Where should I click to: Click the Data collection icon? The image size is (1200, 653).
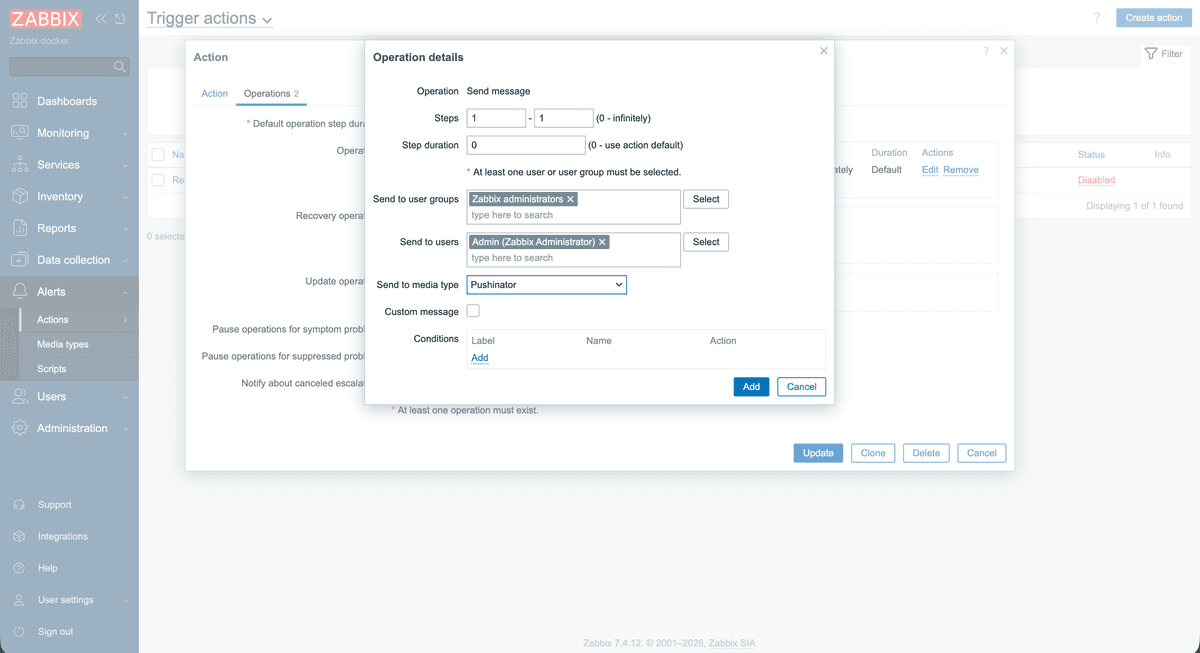[x=20, y=260]
